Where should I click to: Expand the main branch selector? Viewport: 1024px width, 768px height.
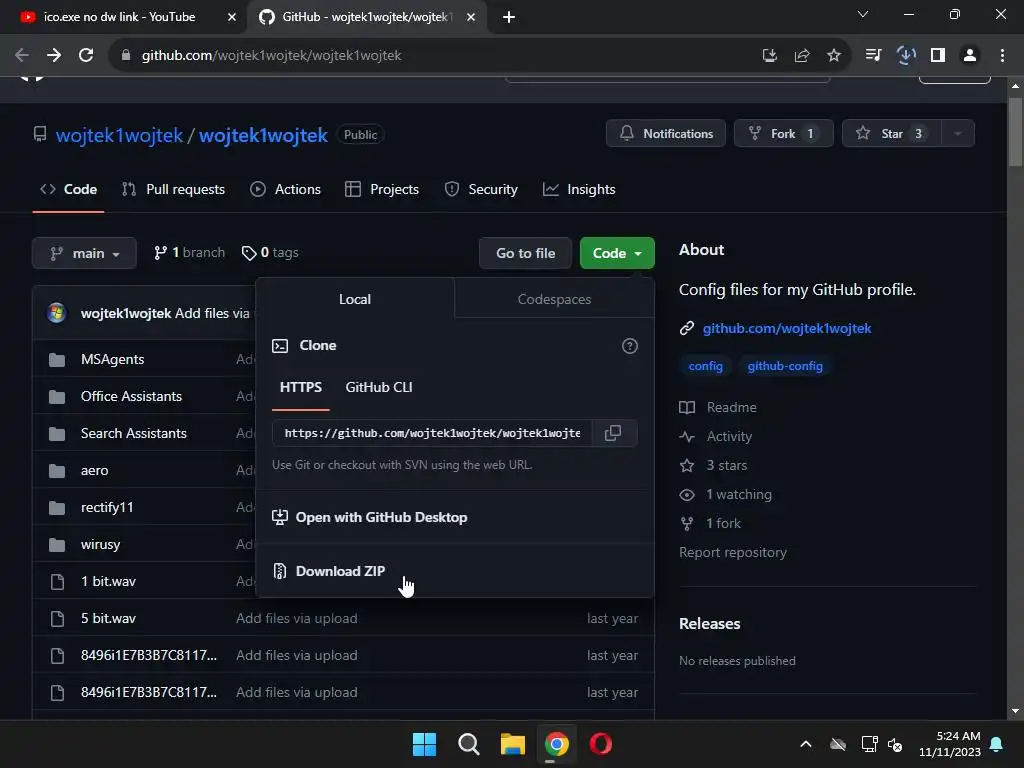tap(84, 253)
